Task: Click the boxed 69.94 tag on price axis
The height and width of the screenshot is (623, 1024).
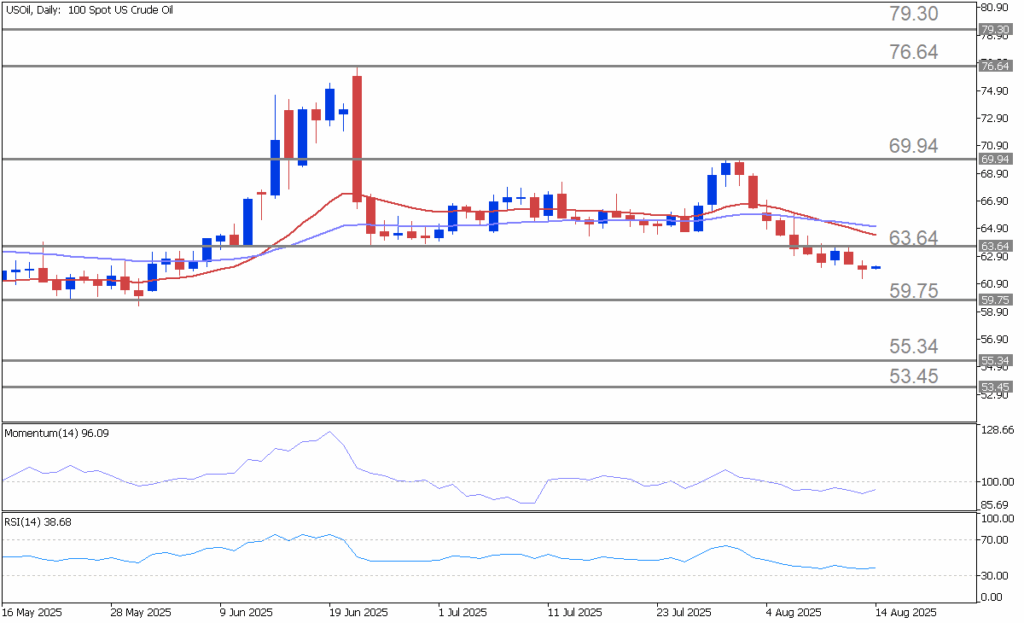Action: (995, 159)
